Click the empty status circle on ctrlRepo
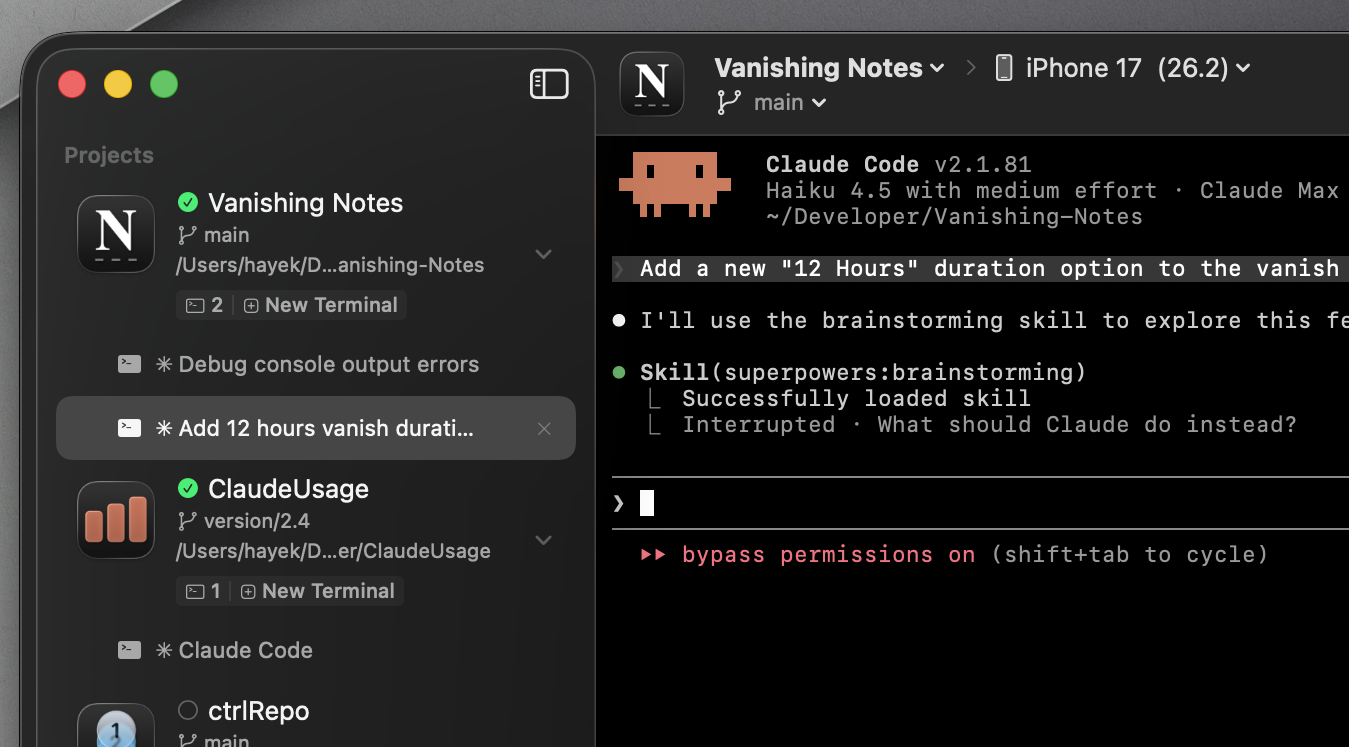This screenshot has height=747, width=1349. pos(188,711)
